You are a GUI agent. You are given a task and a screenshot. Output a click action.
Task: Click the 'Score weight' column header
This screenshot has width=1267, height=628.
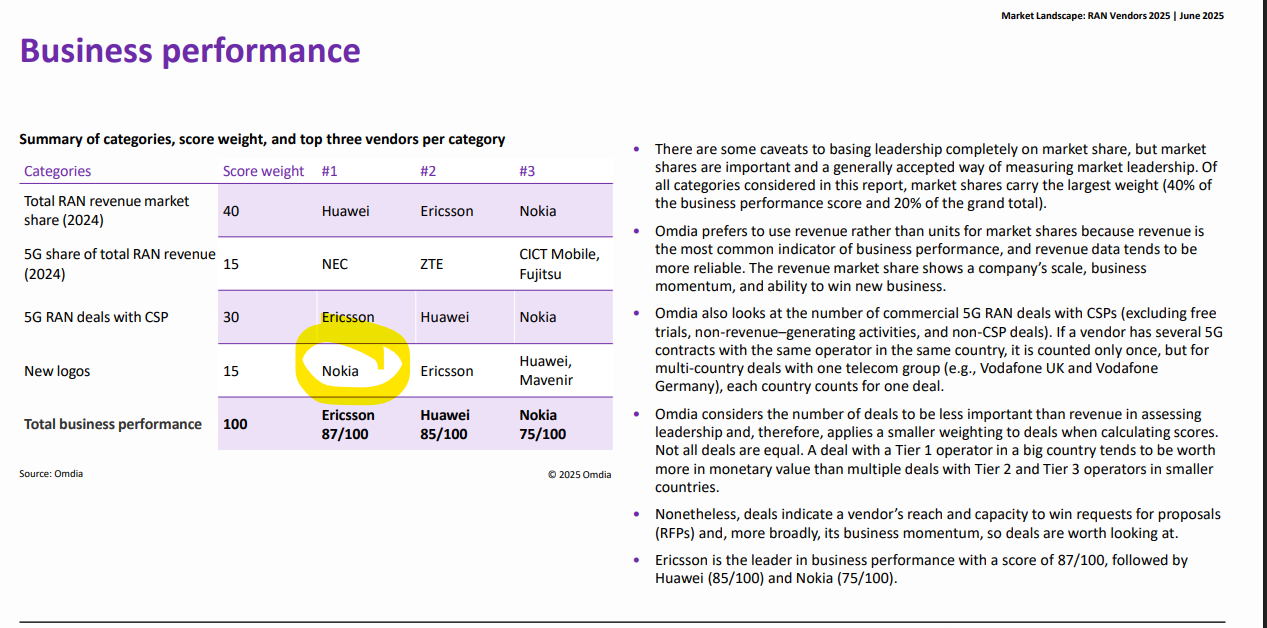(263, 171)
